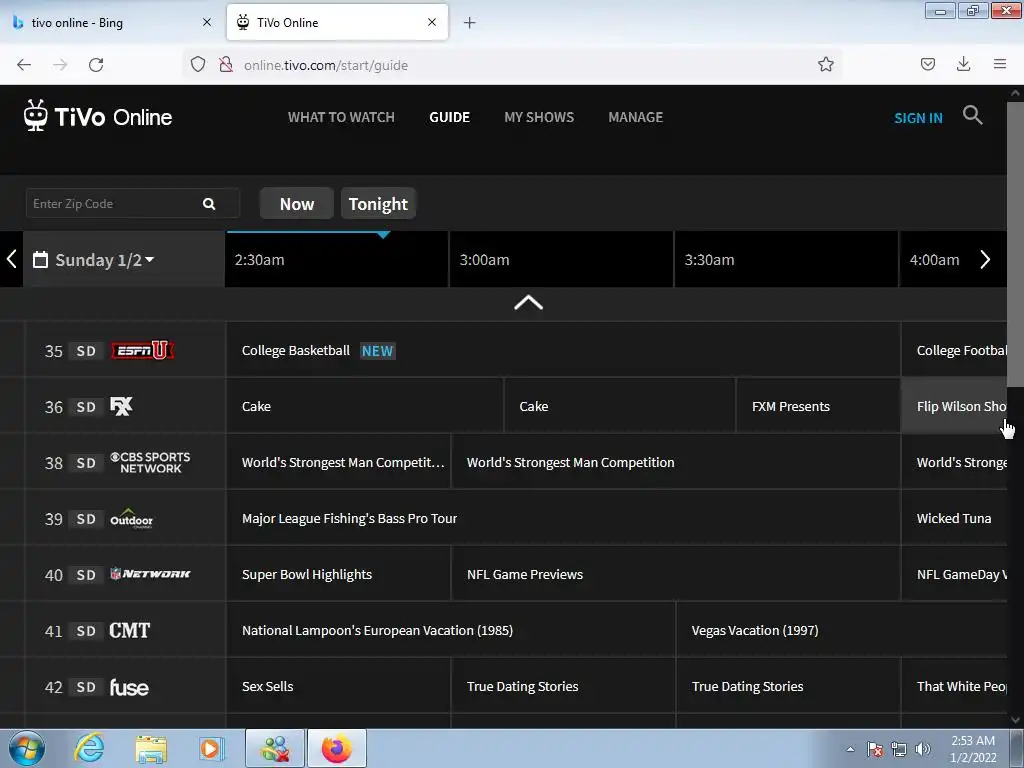
Task: Select the FX channel logo
Action: point(121,406)
